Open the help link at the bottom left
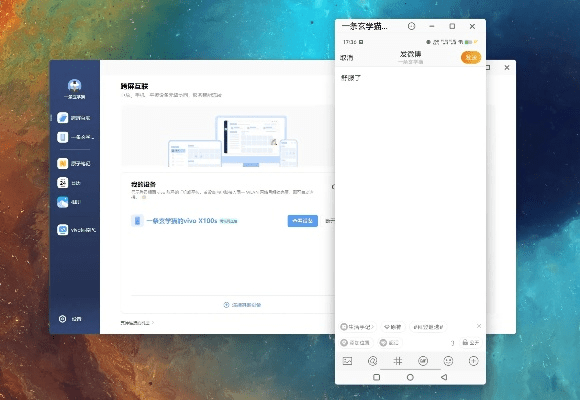The width and height of the screenshot is (580, 400). [137, 323]
